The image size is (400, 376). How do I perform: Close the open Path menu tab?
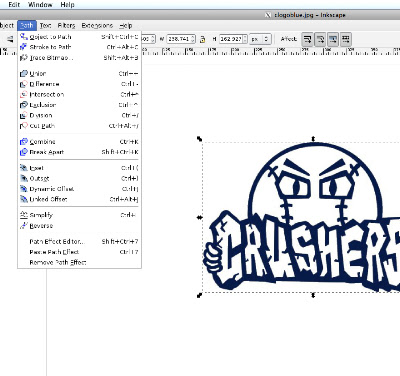[27, 25]
